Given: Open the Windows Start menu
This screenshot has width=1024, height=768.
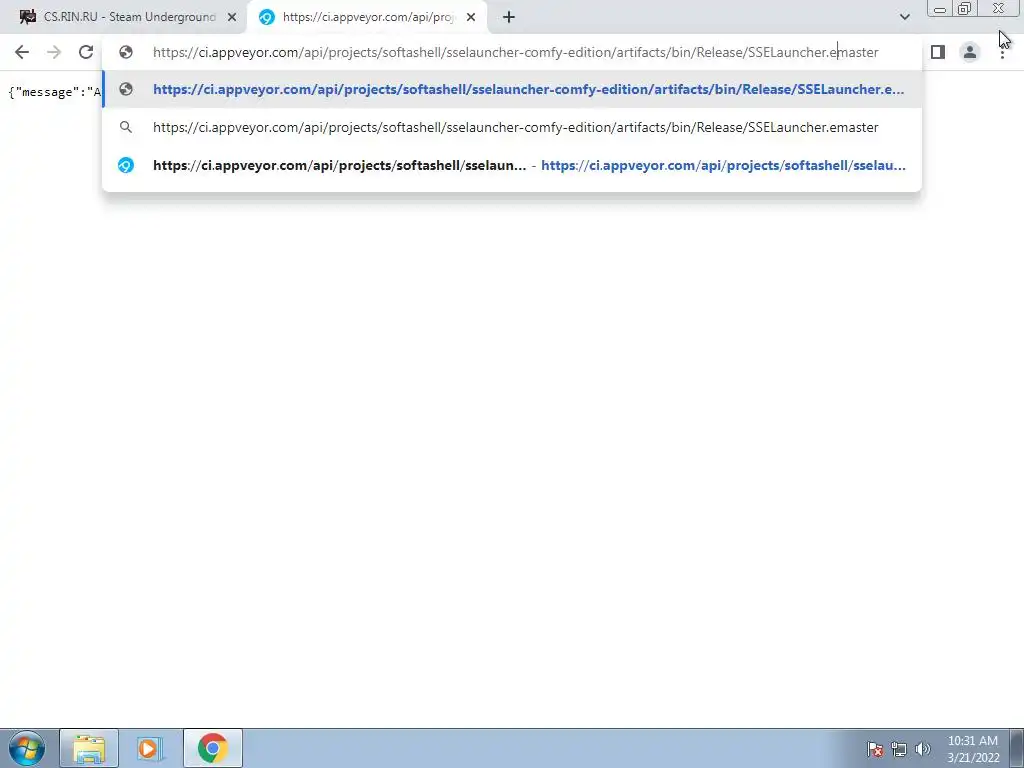Looking at the screenshot, I should [27, 748].
